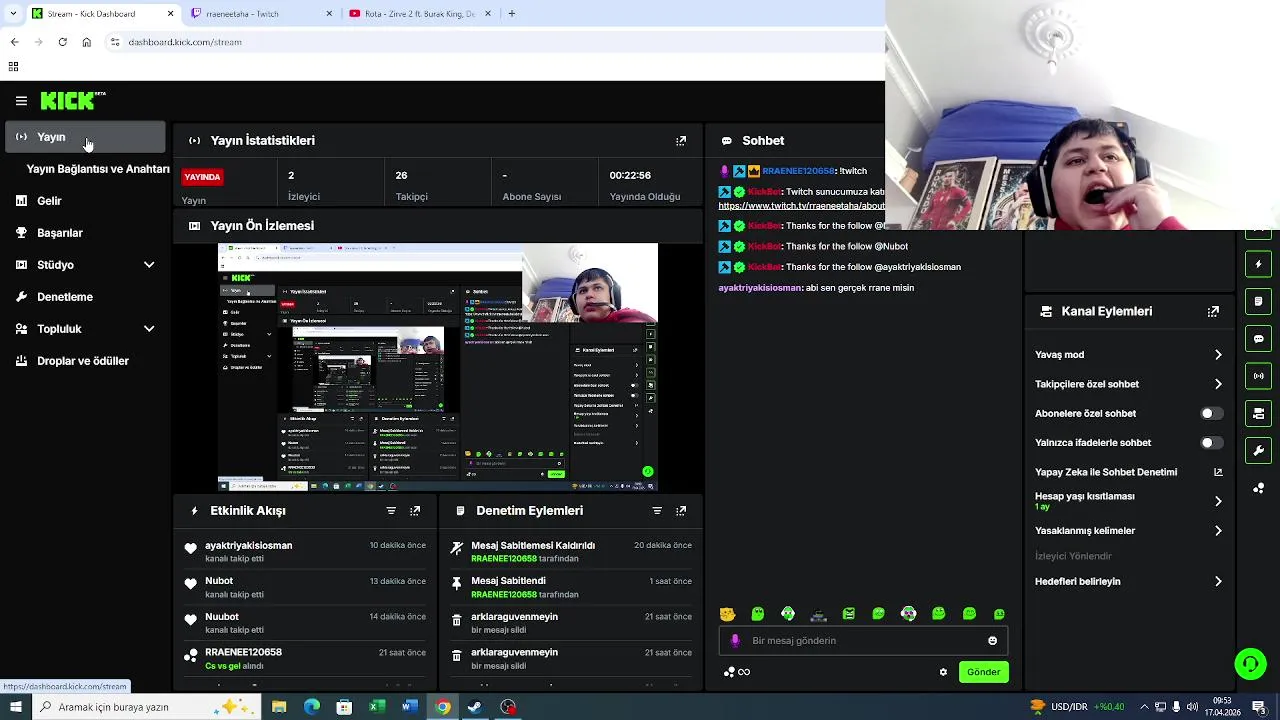Image resolution: width=1280 pixels, height=720 pixels.
Task: Open Yapay Zeka ile Sohbet Denetimi link
Action: (x=1128, y=472)
